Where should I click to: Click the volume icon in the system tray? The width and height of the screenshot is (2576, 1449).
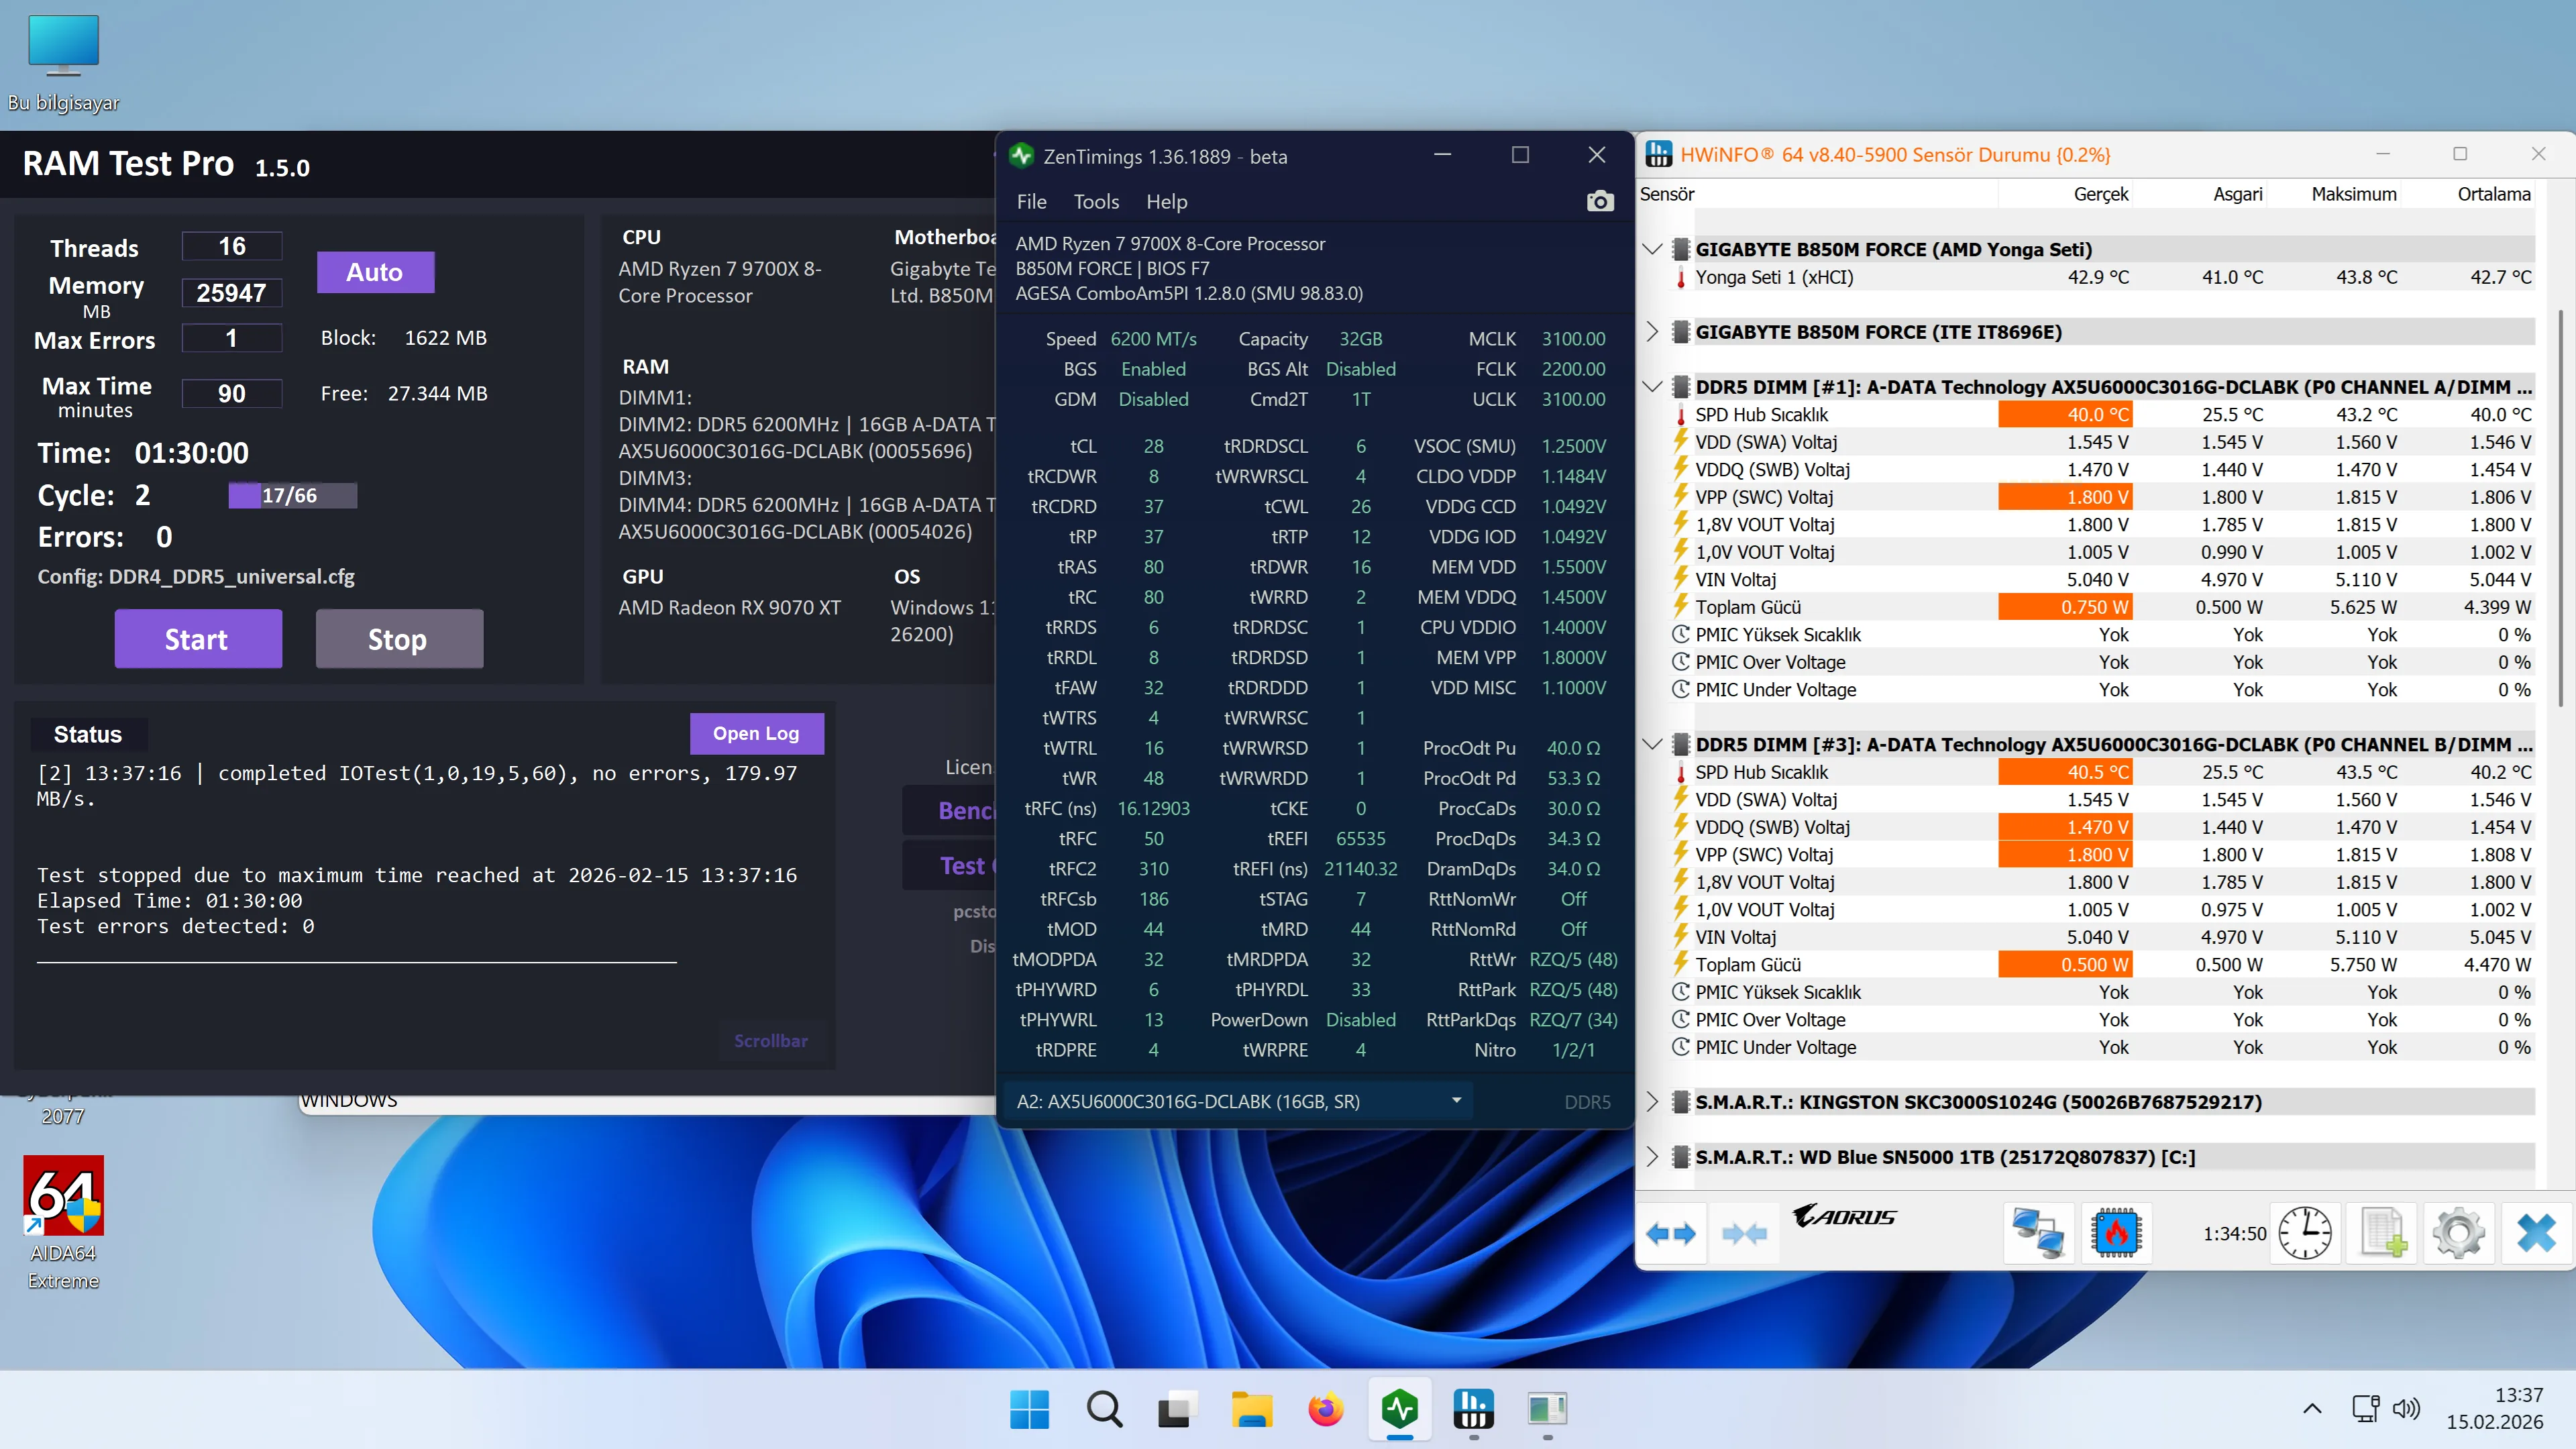2406,1408
